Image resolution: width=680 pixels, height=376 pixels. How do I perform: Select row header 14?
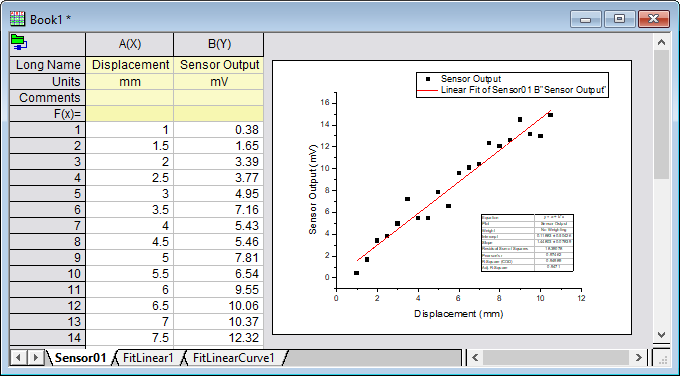coord(48,337)
